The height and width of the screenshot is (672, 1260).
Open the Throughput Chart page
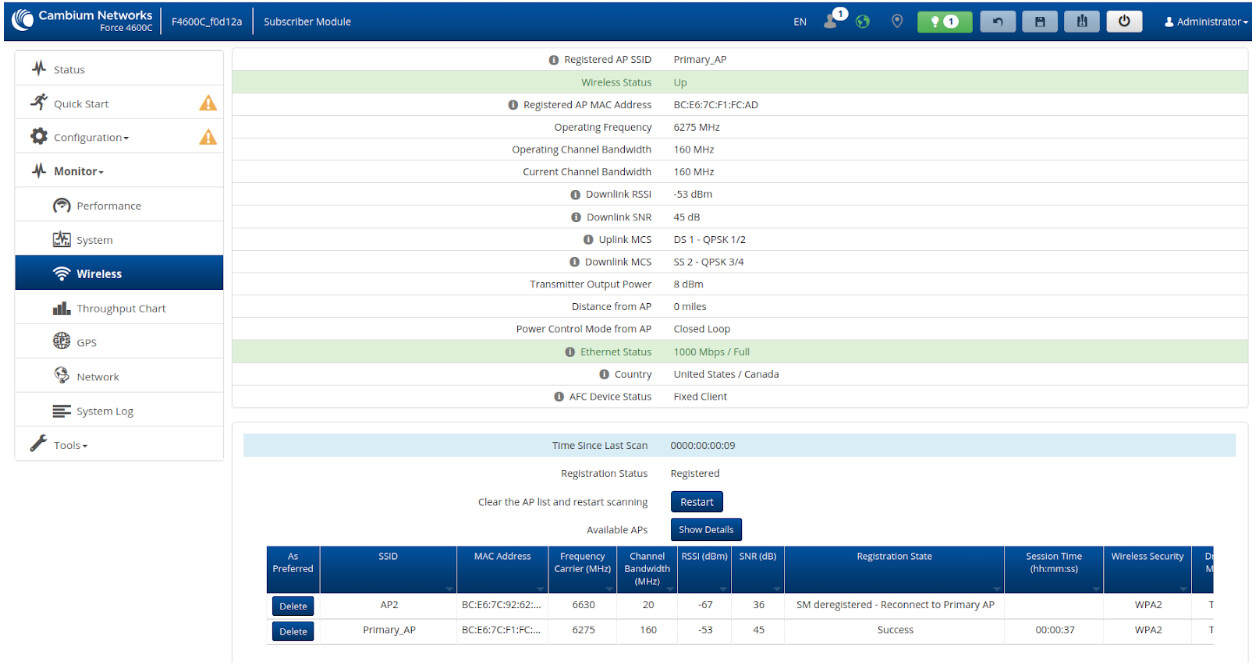pyautogui.click(x=121, y=309)
